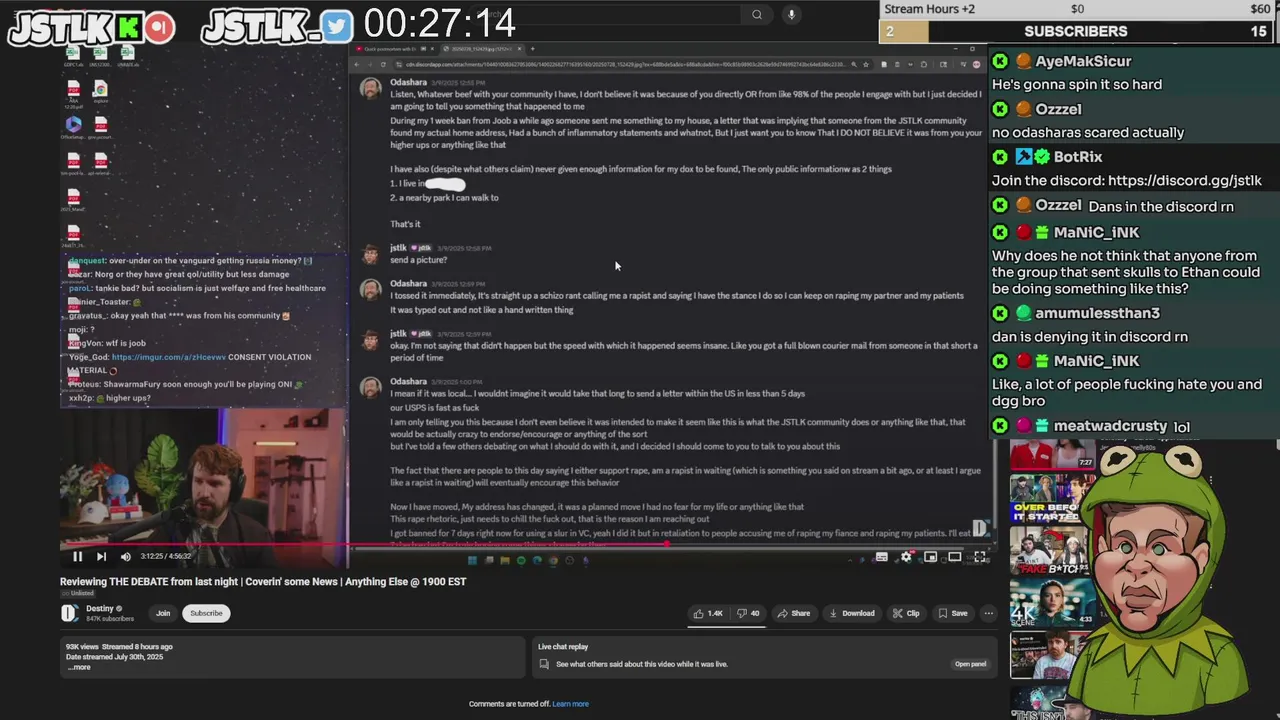Switch to miniplayer mode
The height and width of the screenshot is (720, 1280).
(x=930, y=557)
